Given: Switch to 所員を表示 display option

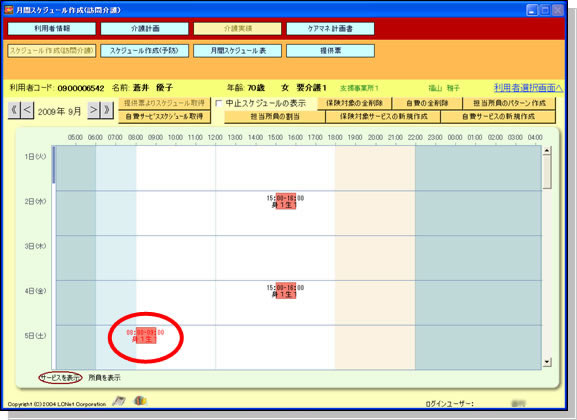Looking at the screenshot, I should 105,378.
